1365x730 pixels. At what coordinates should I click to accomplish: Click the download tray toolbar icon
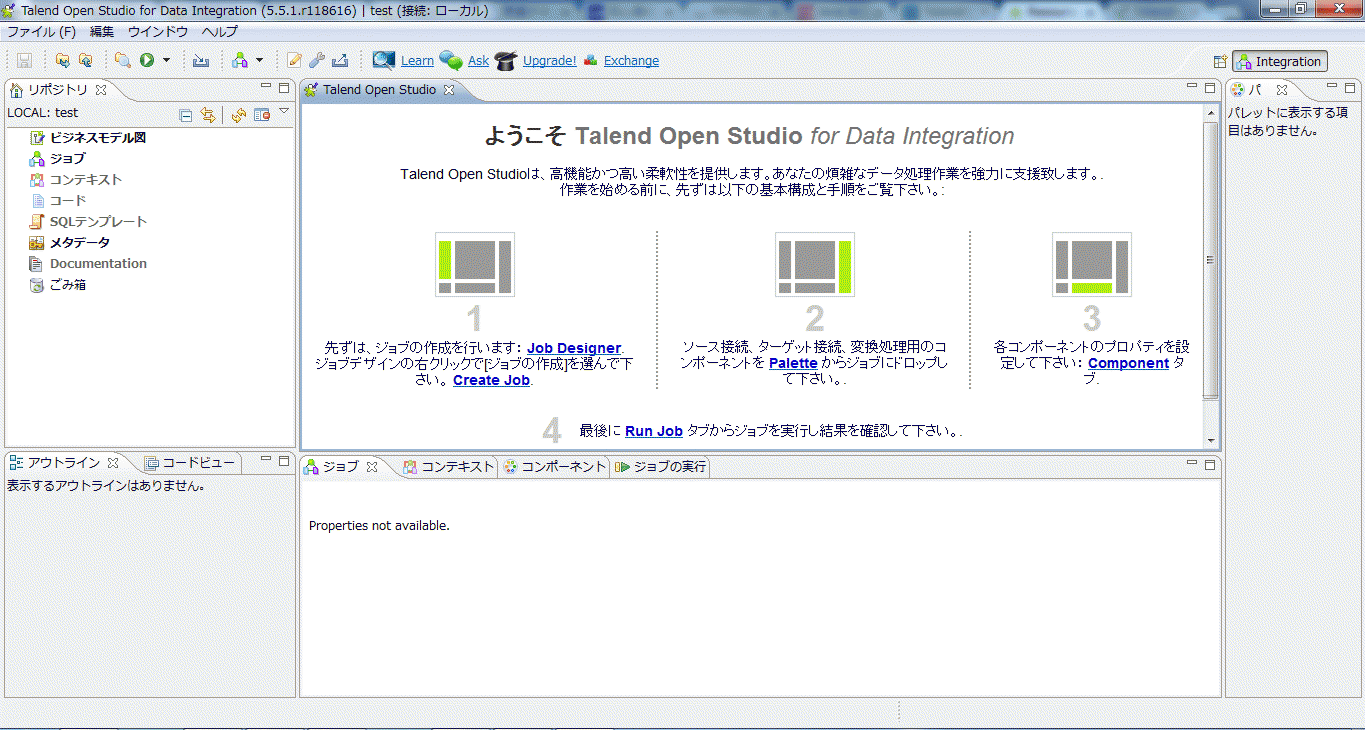tap(201, 61)
